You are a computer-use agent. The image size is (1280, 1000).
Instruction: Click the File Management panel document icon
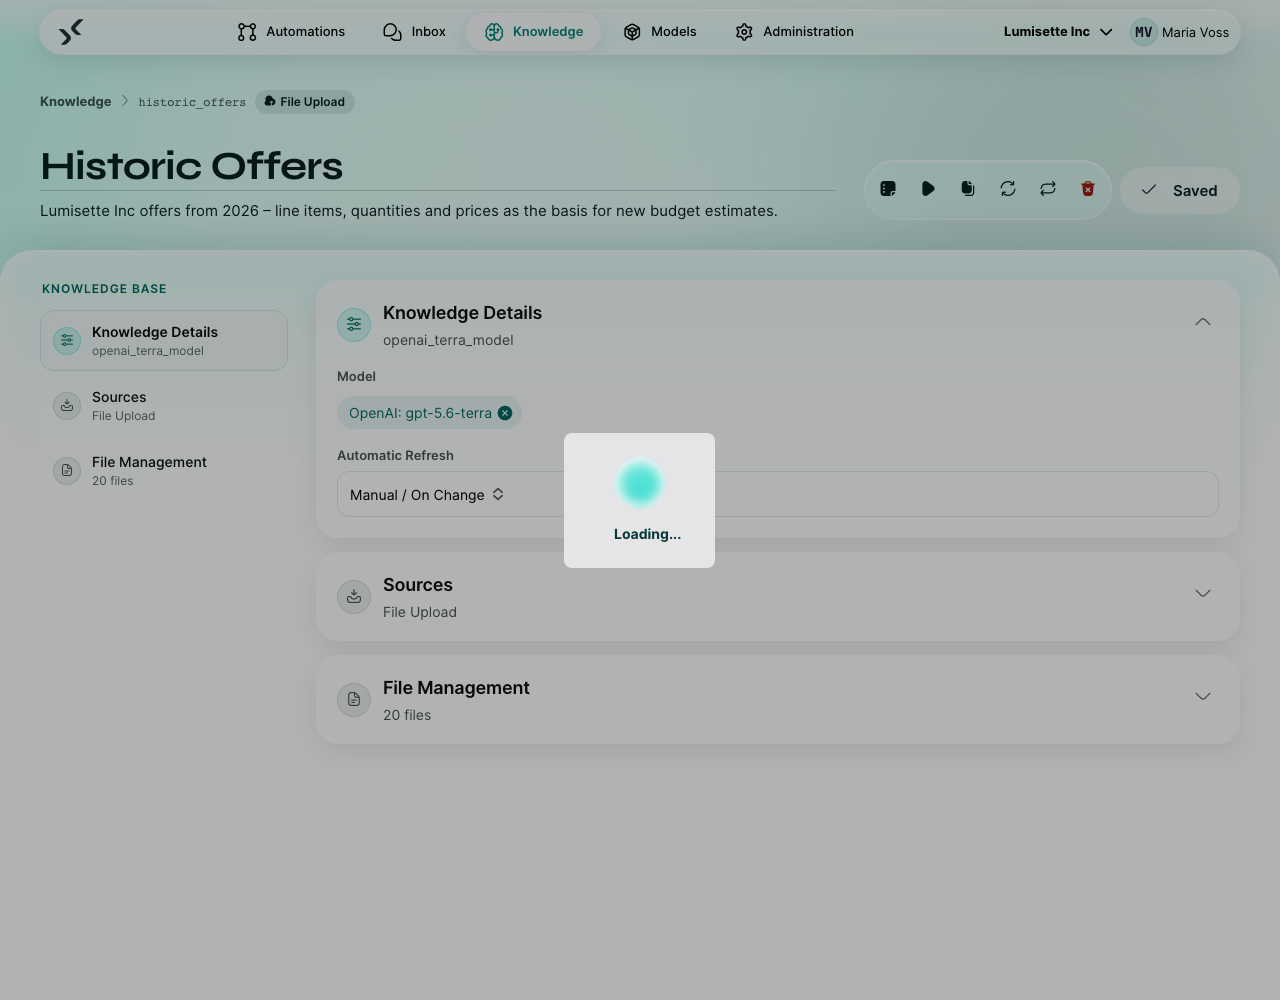point(354,700)
